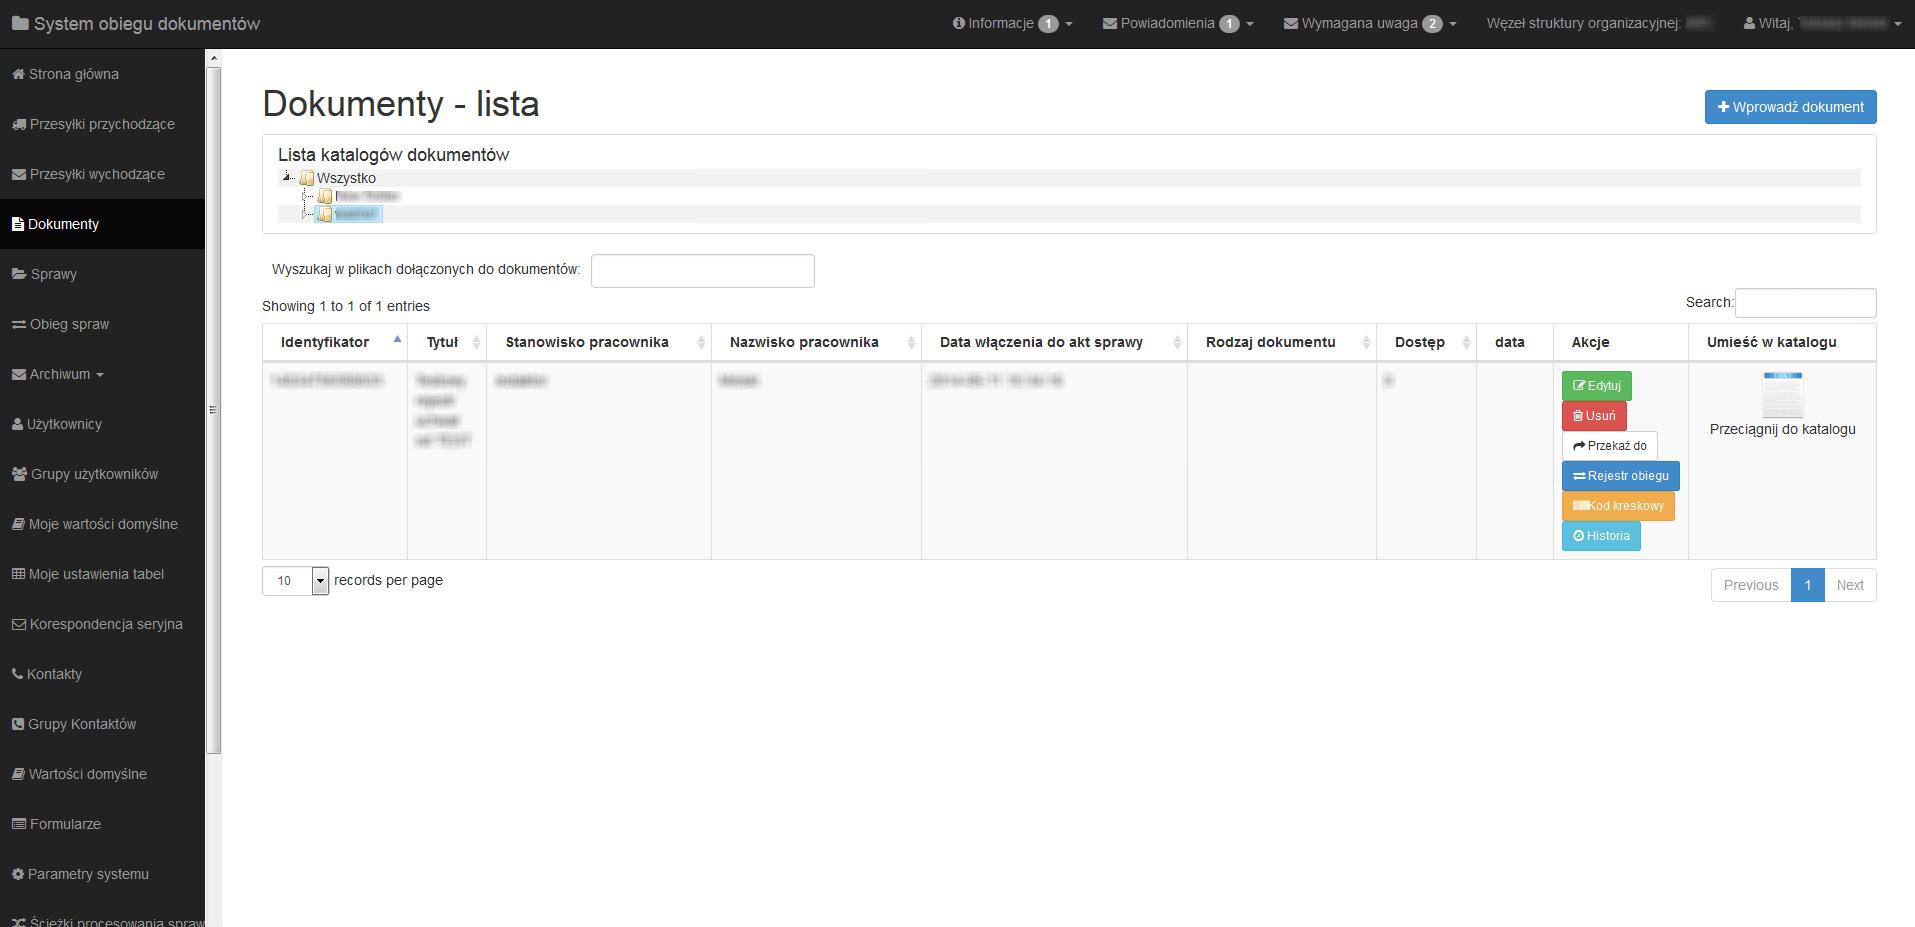Click the sidebar vertical scrollbar

(x=213, y=400)
